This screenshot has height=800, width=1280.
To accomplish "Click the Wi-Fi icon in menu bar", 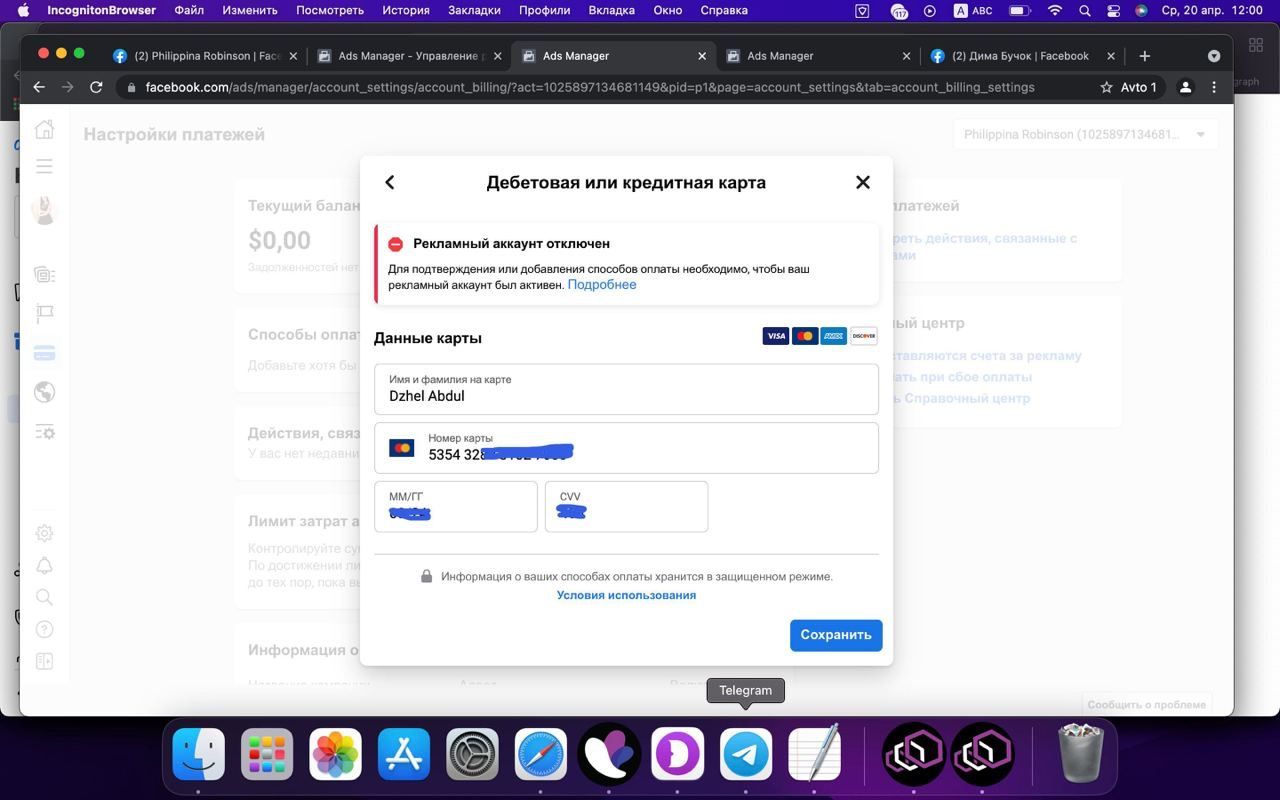I will click(x=1055, y=10).
